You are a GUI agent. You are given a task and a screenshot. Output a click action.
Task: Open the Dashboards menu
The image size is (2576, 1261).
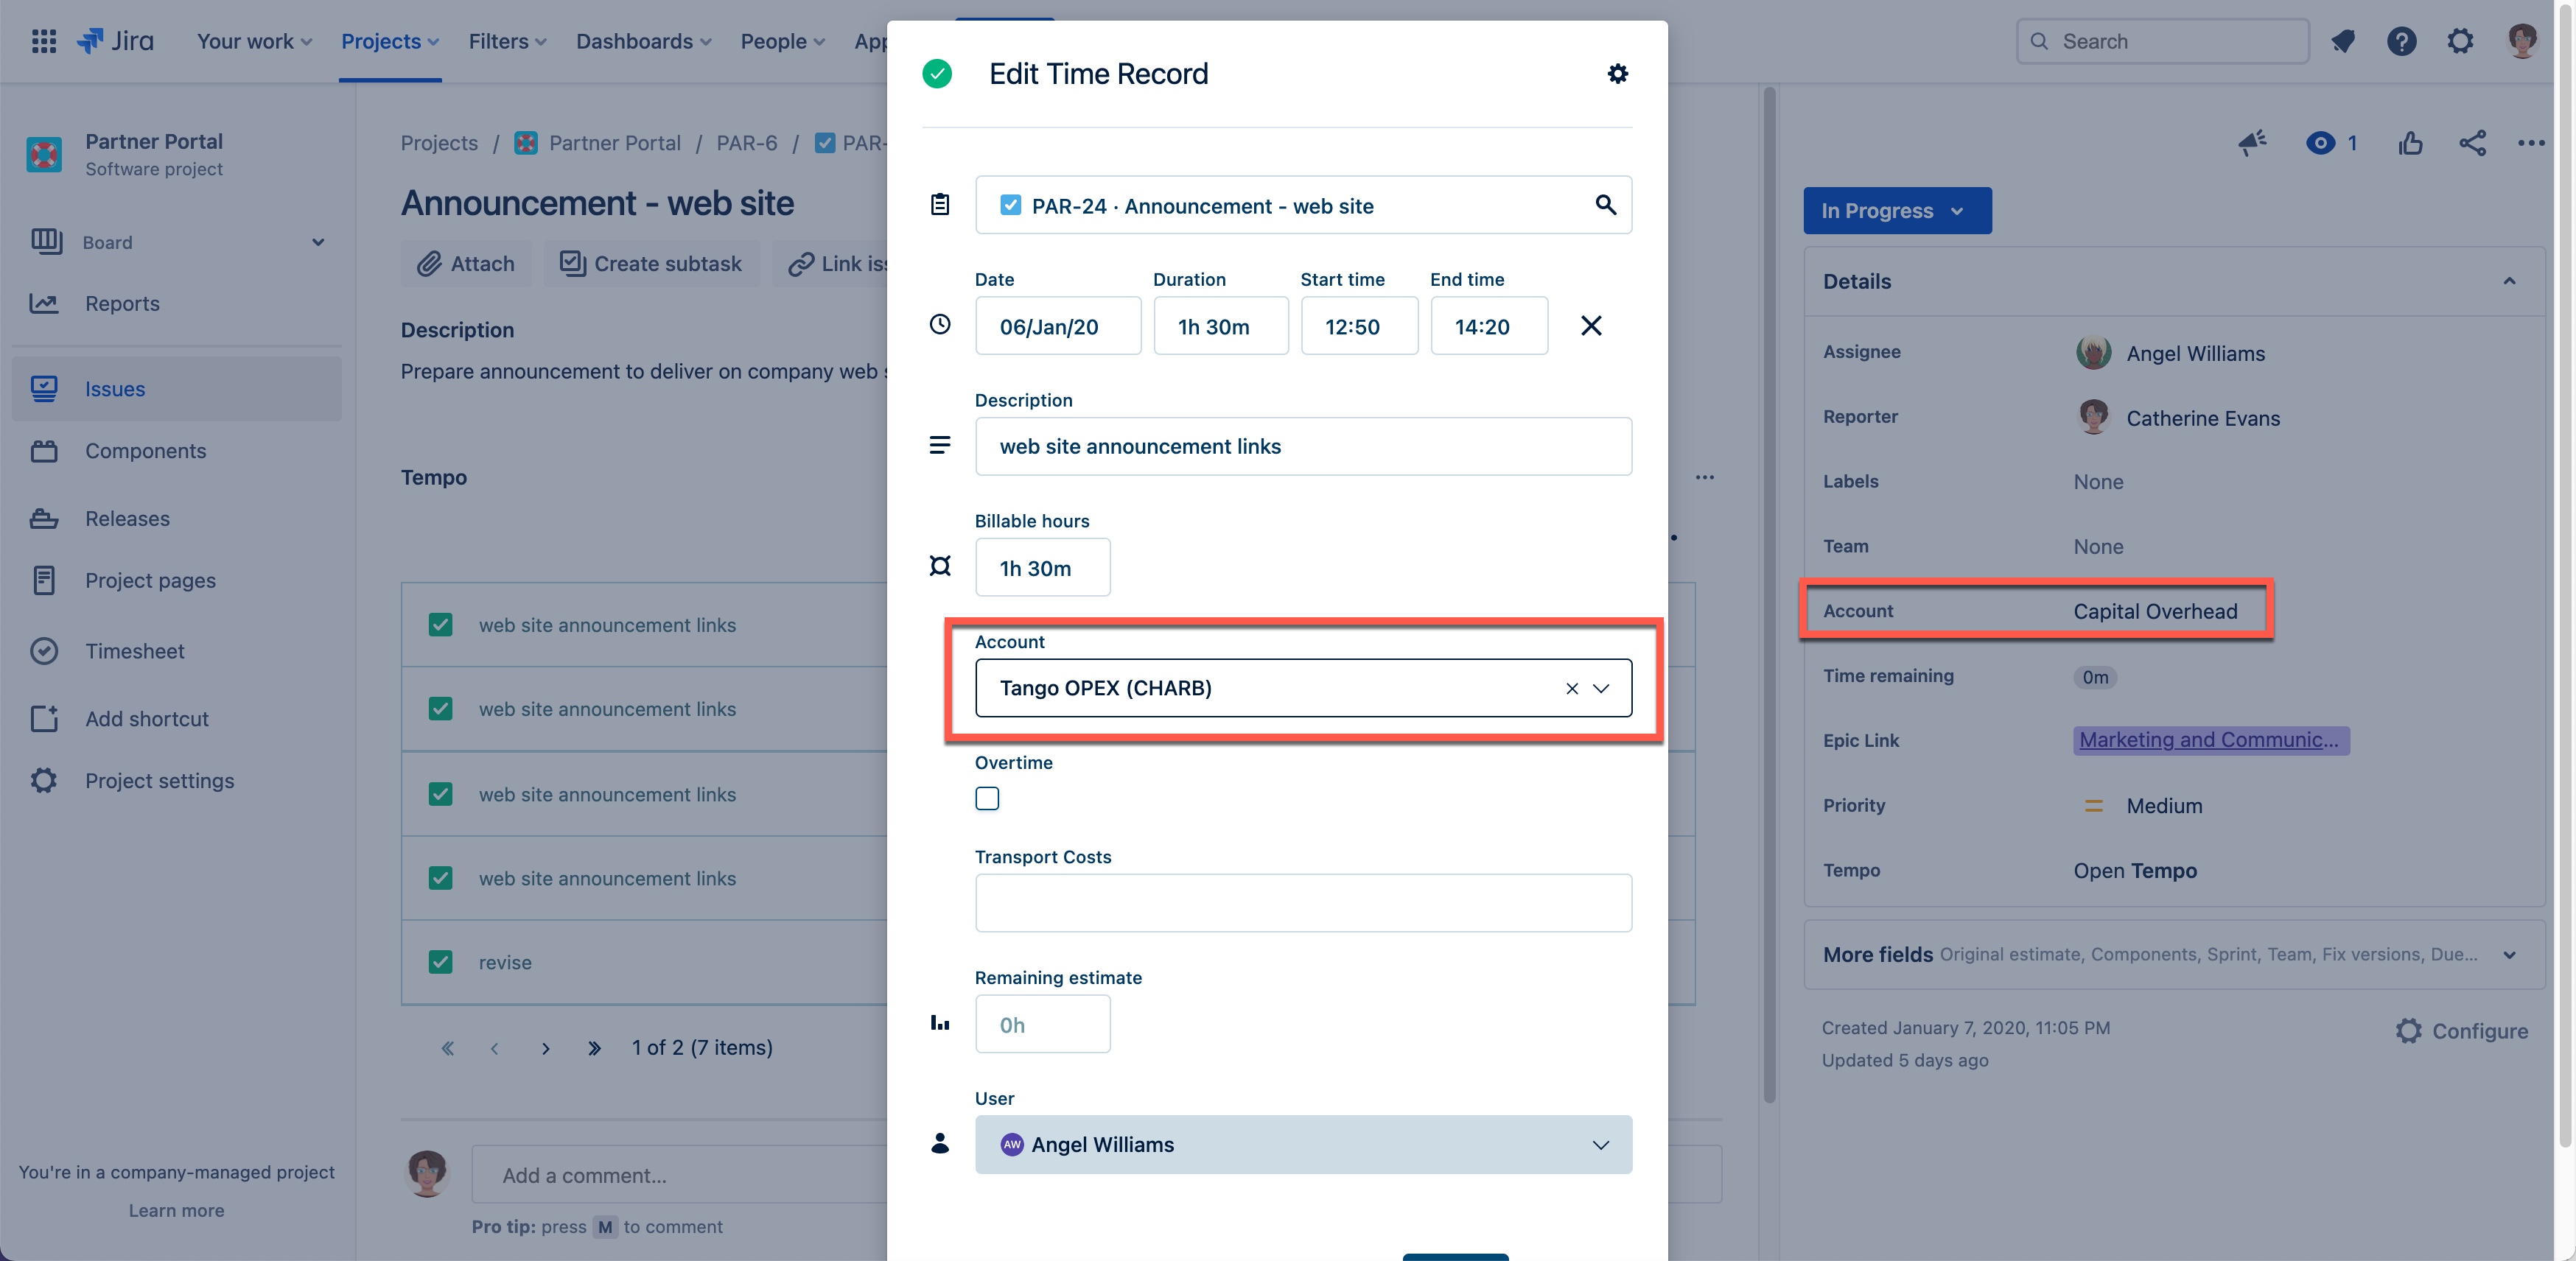coord(643,41)
